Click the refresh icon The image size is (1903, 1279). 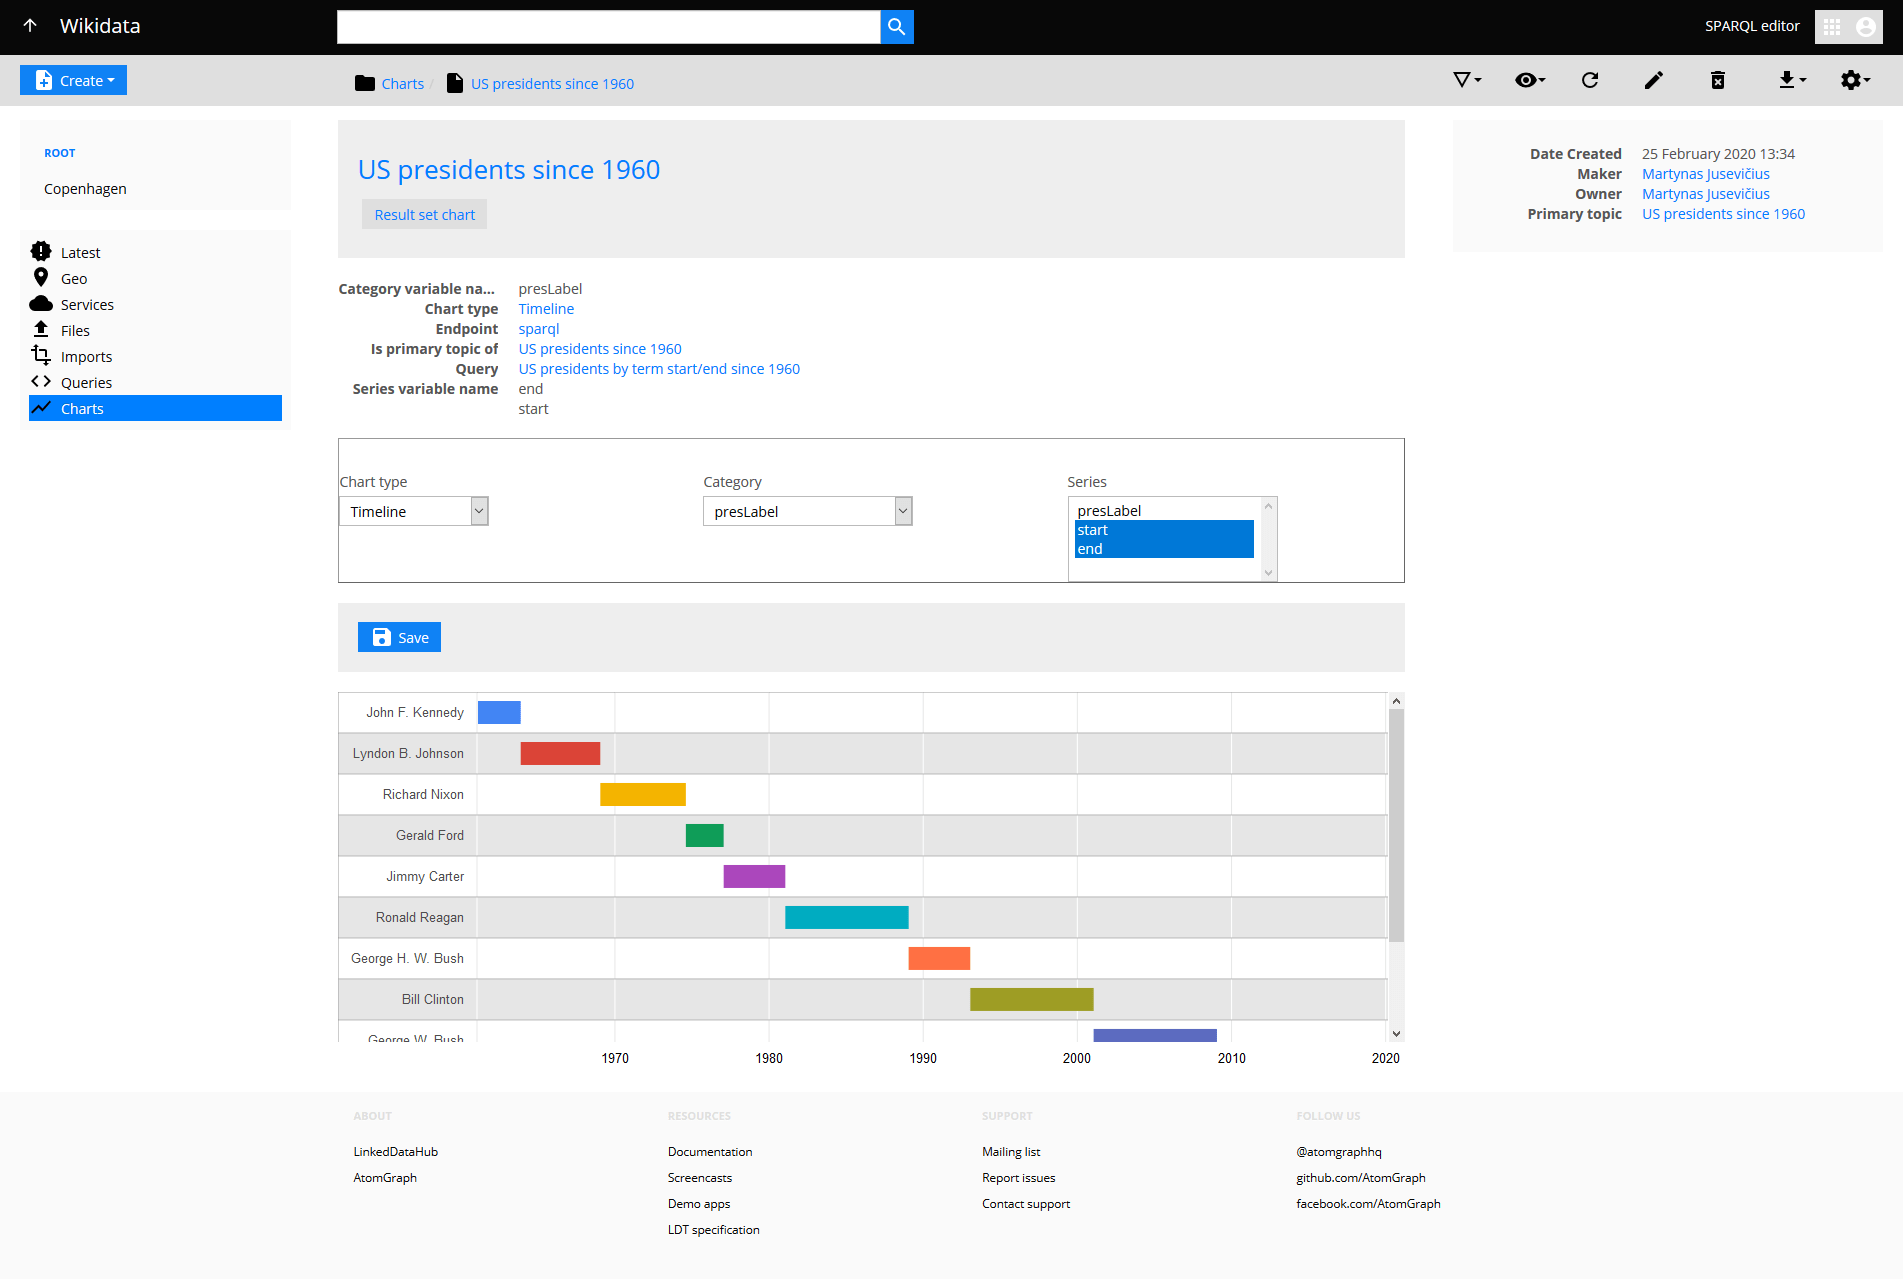[x=1590, y=80]
